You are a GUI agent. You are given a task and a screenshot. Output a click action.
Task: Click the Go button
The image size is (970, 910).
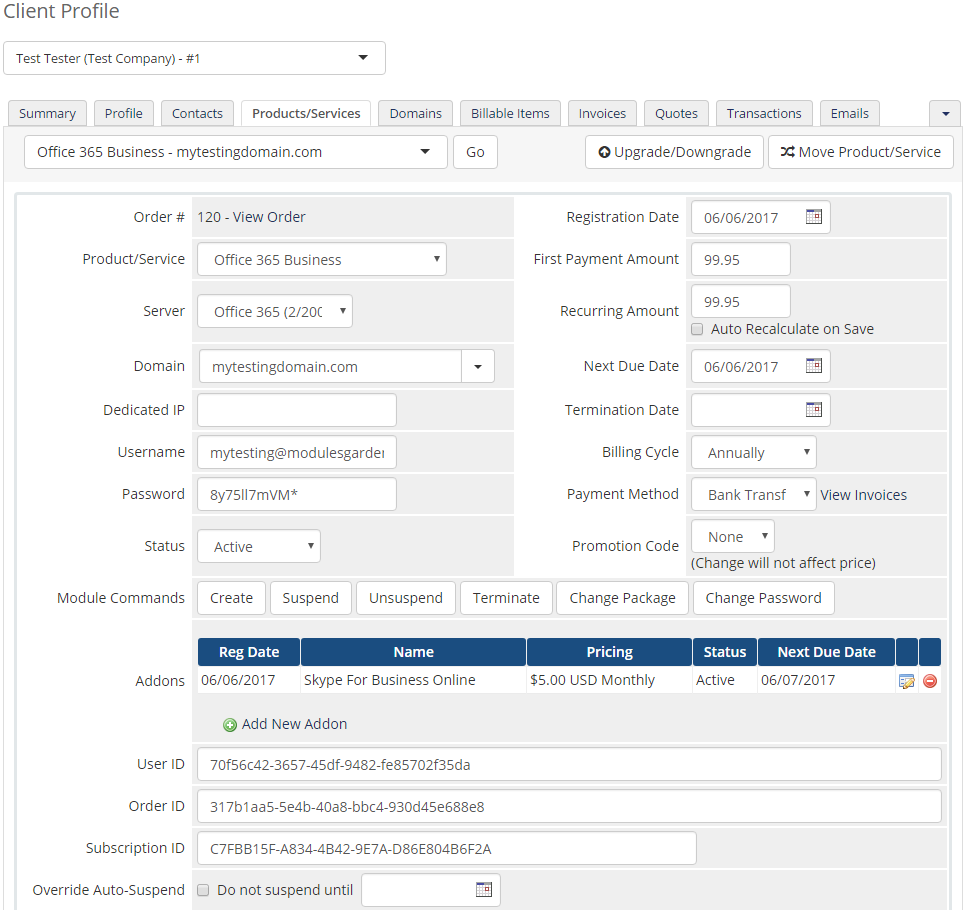(x=475, y=152)
